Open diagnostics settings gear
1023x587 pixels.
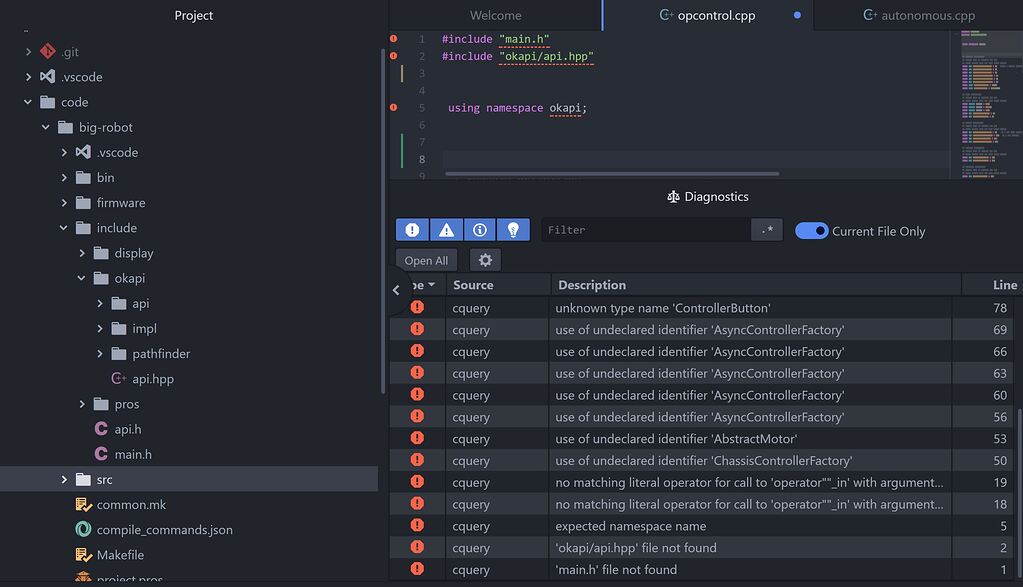[485, 260]
